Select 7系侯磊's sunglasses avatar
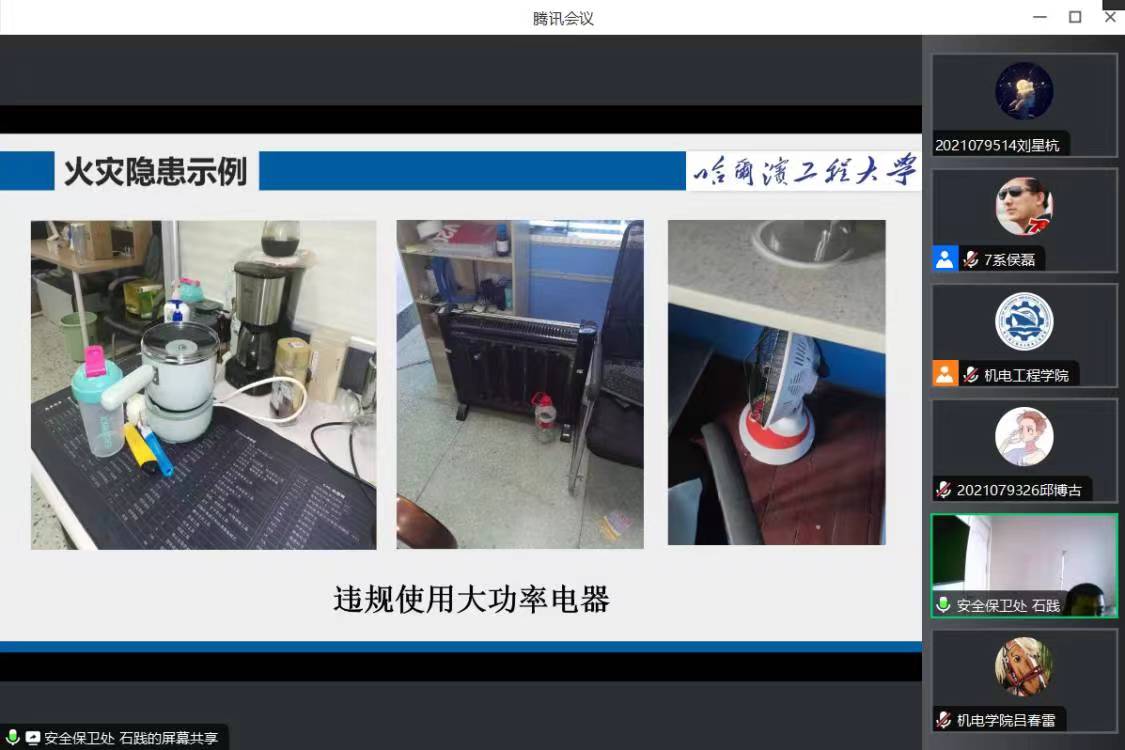 (1024, 206)
